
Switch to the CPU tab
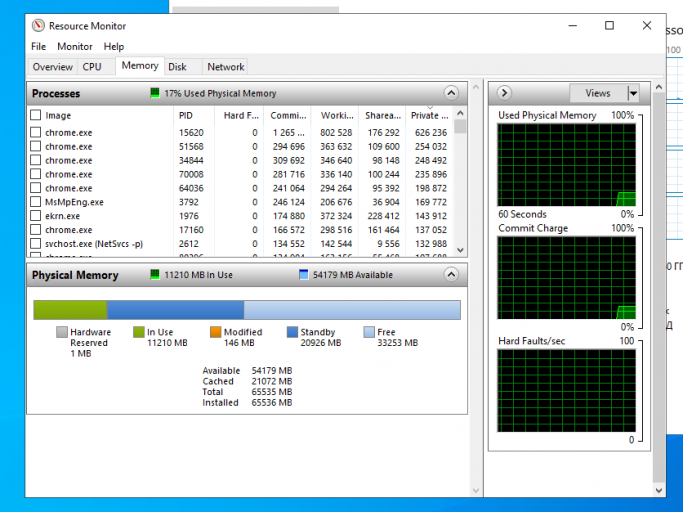click(x=92, y=67)
